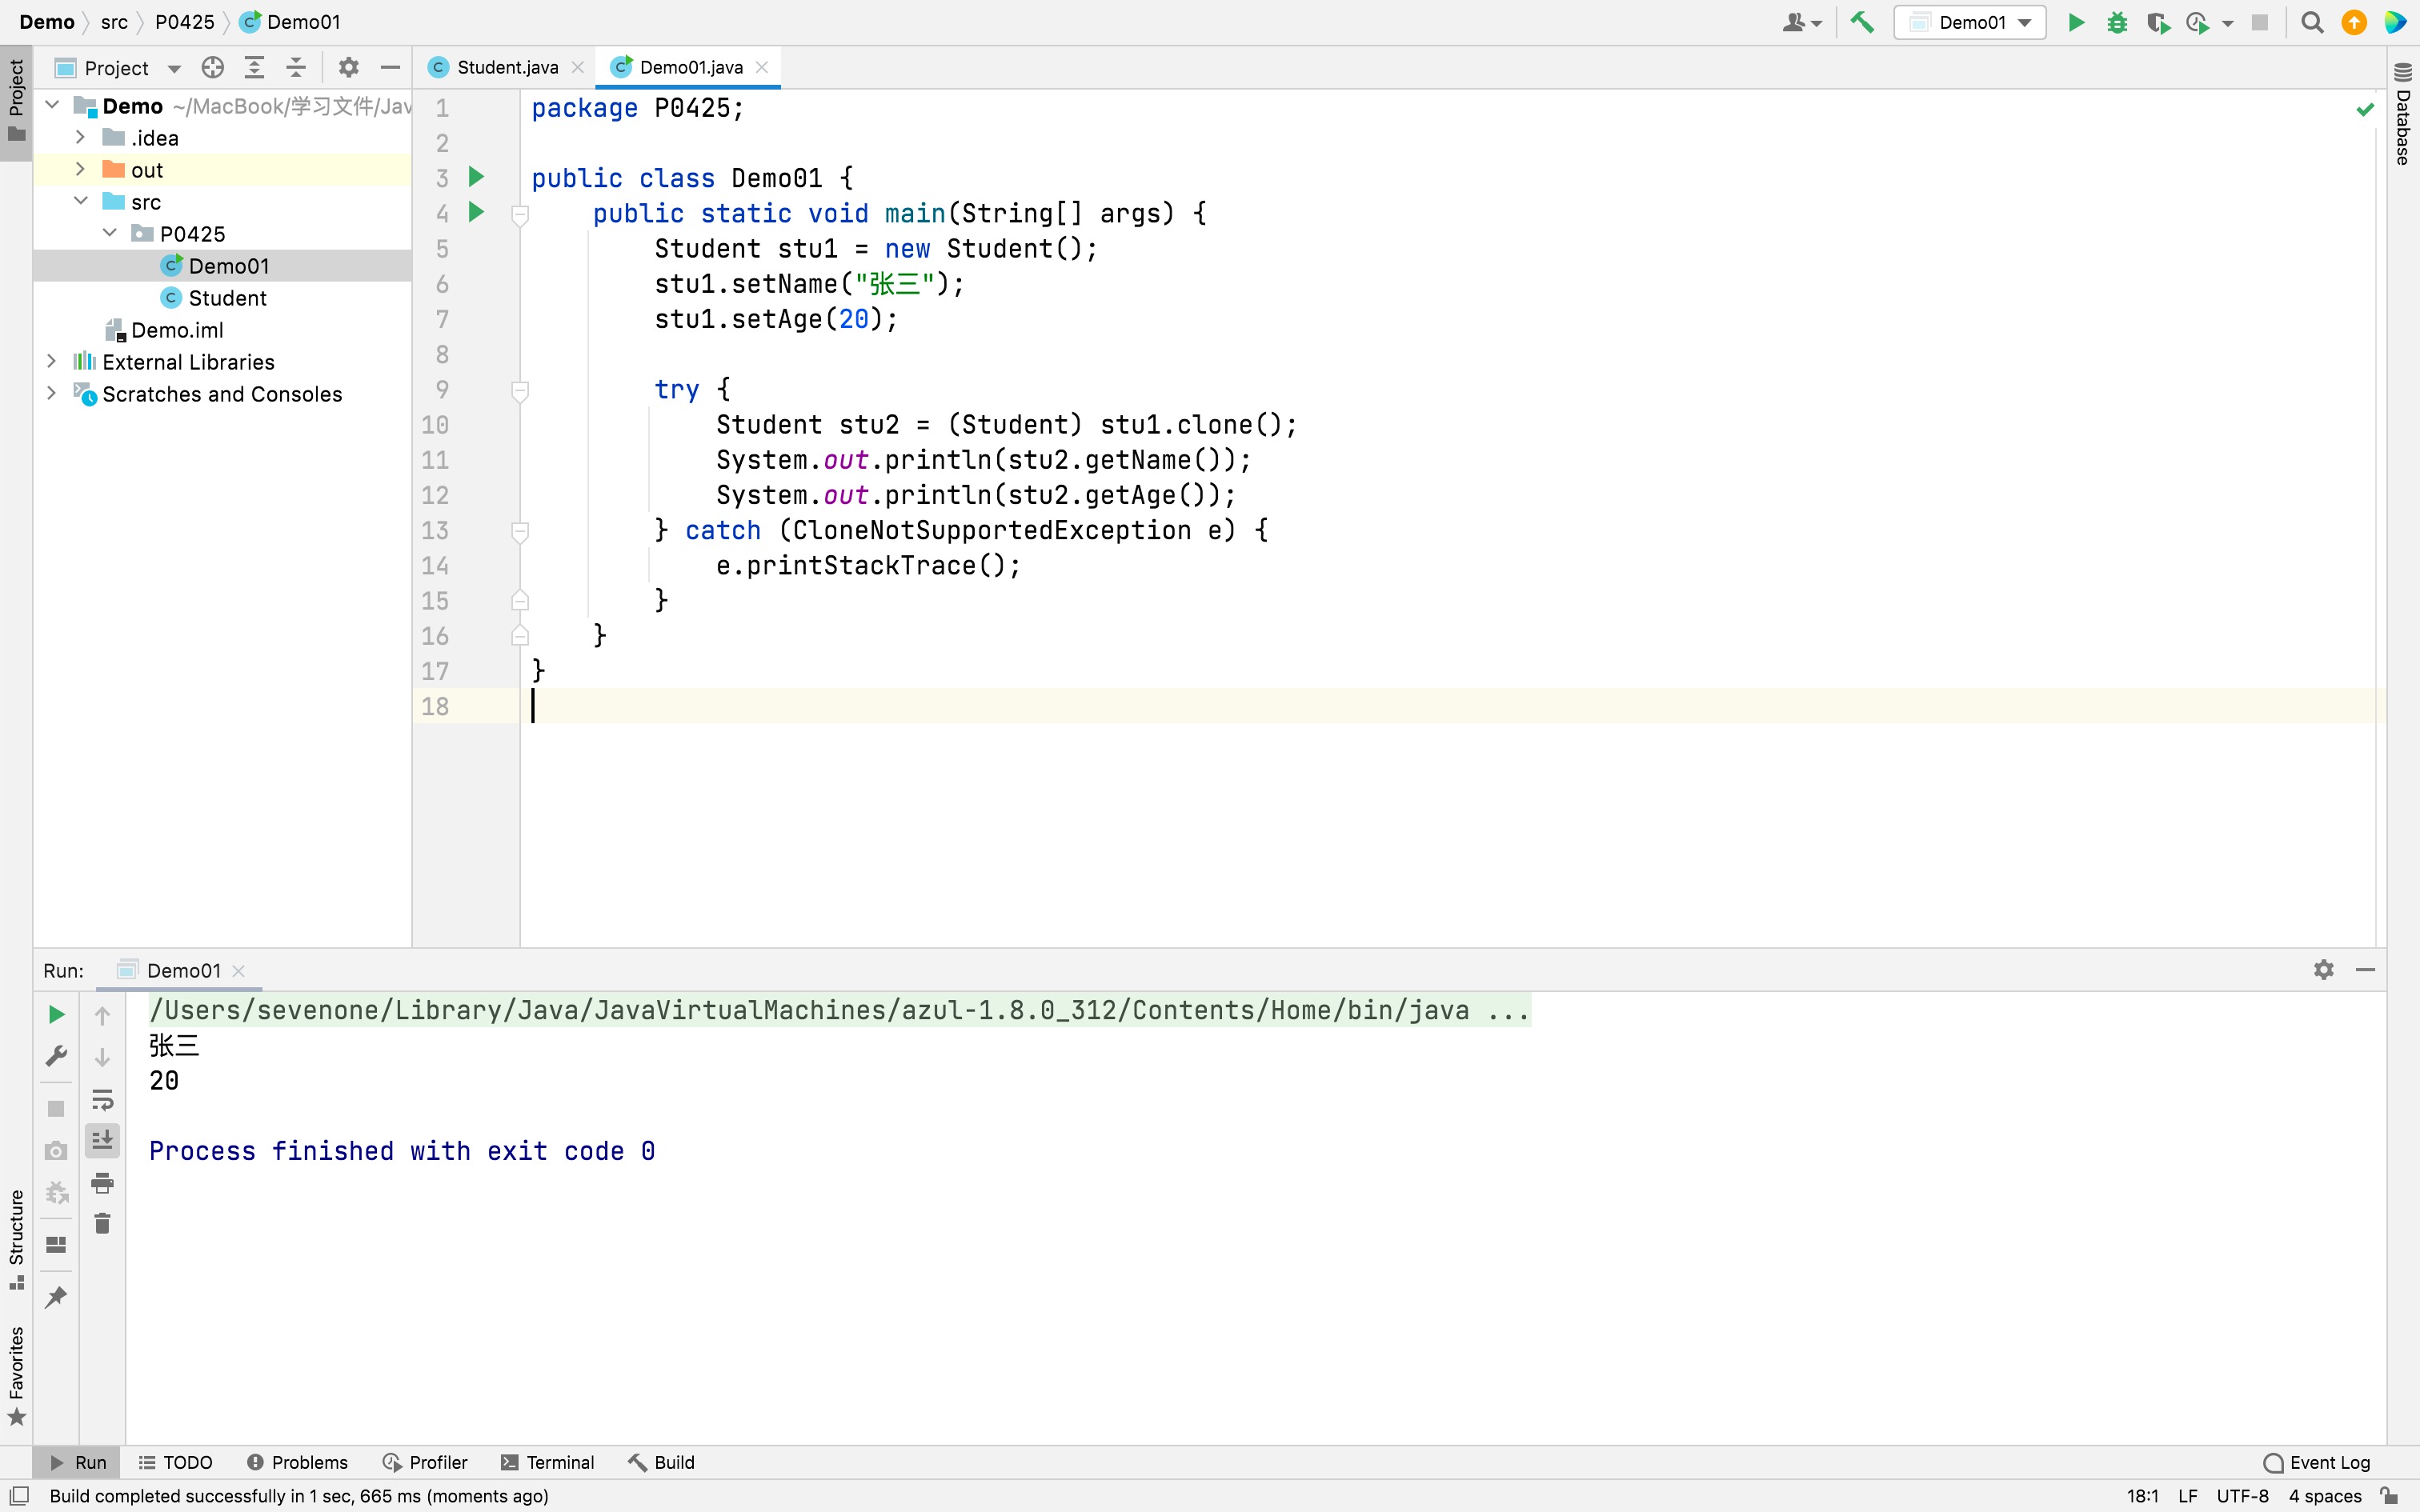Click the Clear All trash icon in console
2420x1512 pixels.
pos(102,1223)
